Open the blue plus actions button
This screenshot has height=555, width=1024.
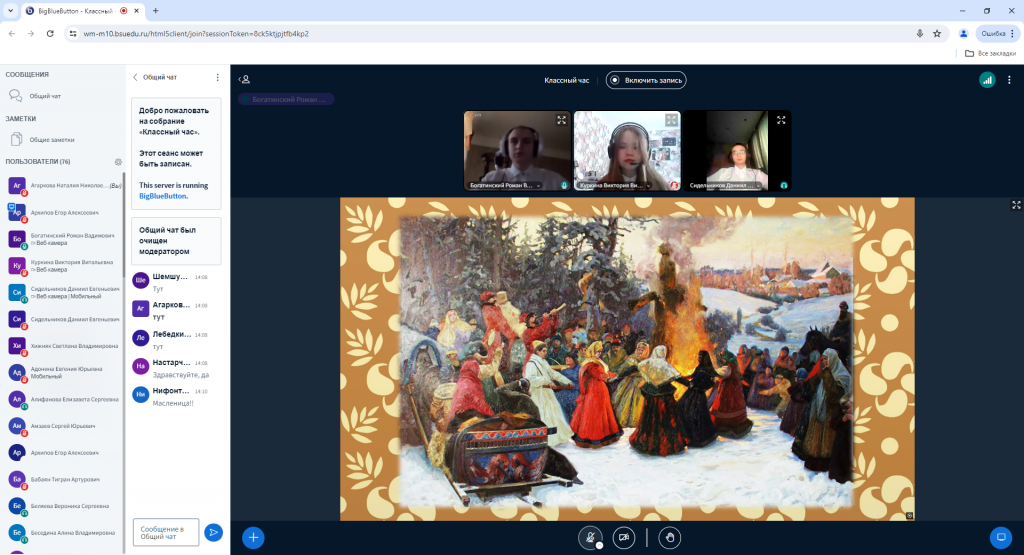[253, 537]
